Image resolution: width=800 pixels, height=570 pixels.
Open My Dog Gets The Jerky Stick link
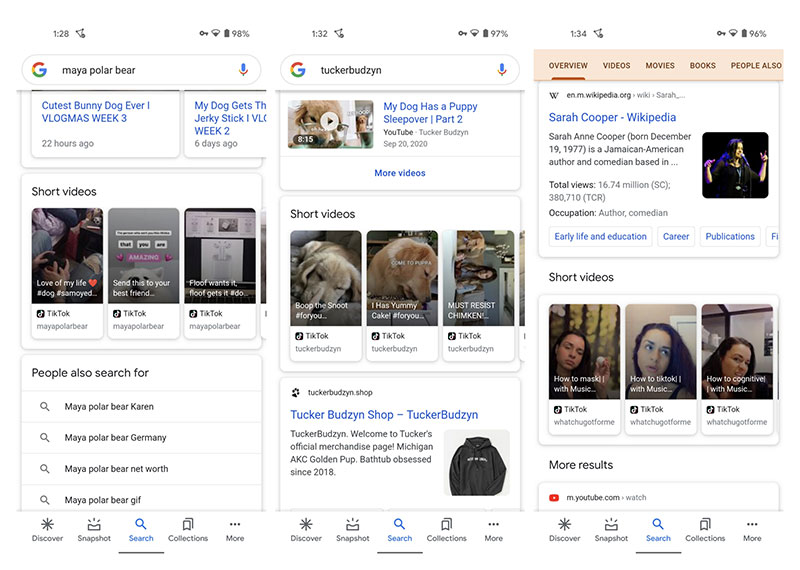pos(230,118)
